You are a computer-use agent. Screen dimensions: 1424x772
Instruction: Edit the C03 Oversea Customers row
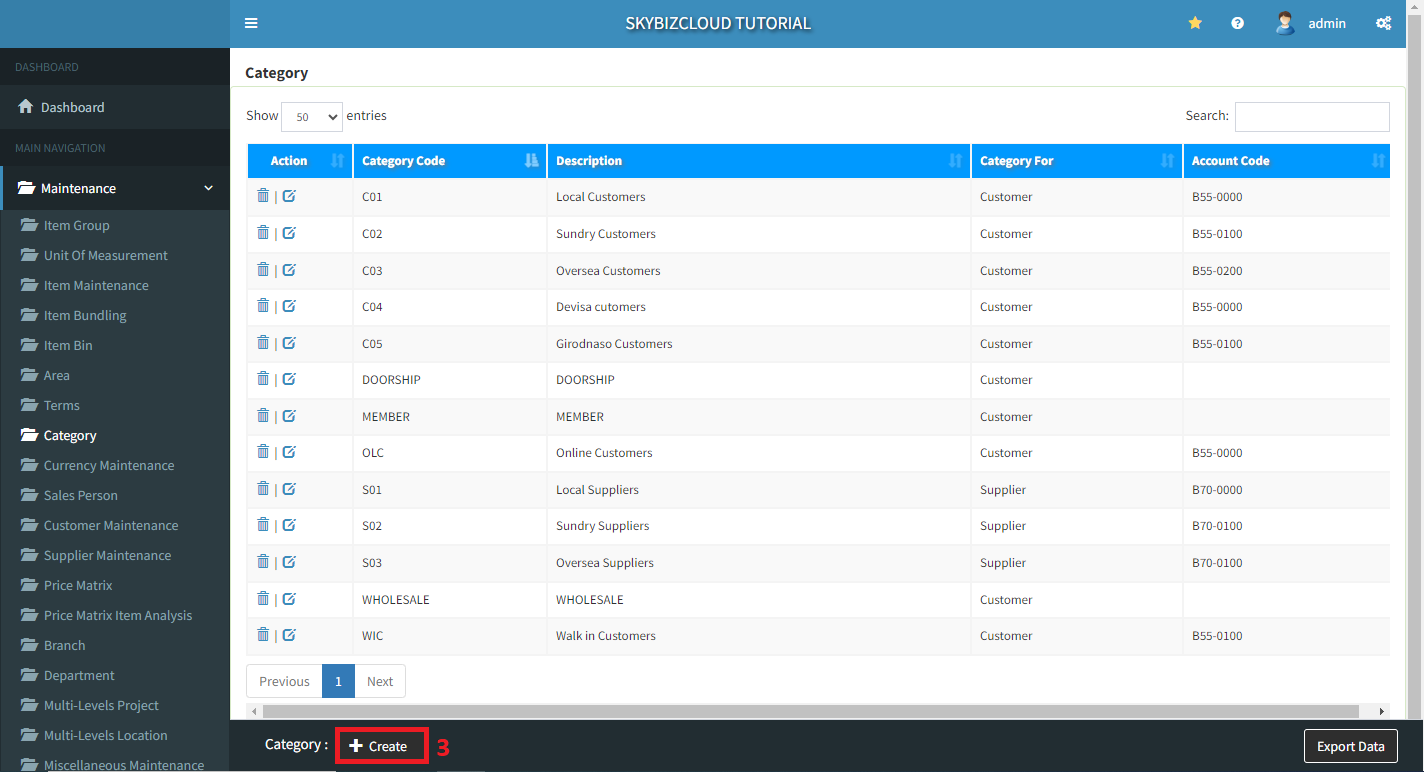click(289, 270)
